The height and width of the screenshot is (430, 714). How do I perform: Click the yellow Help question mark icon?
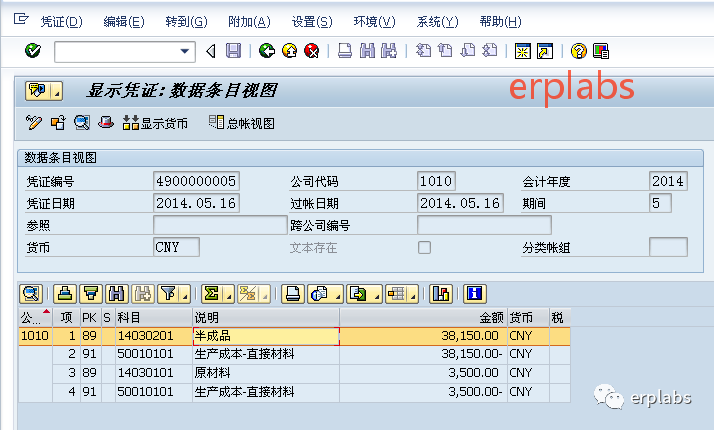pos(578,51)
